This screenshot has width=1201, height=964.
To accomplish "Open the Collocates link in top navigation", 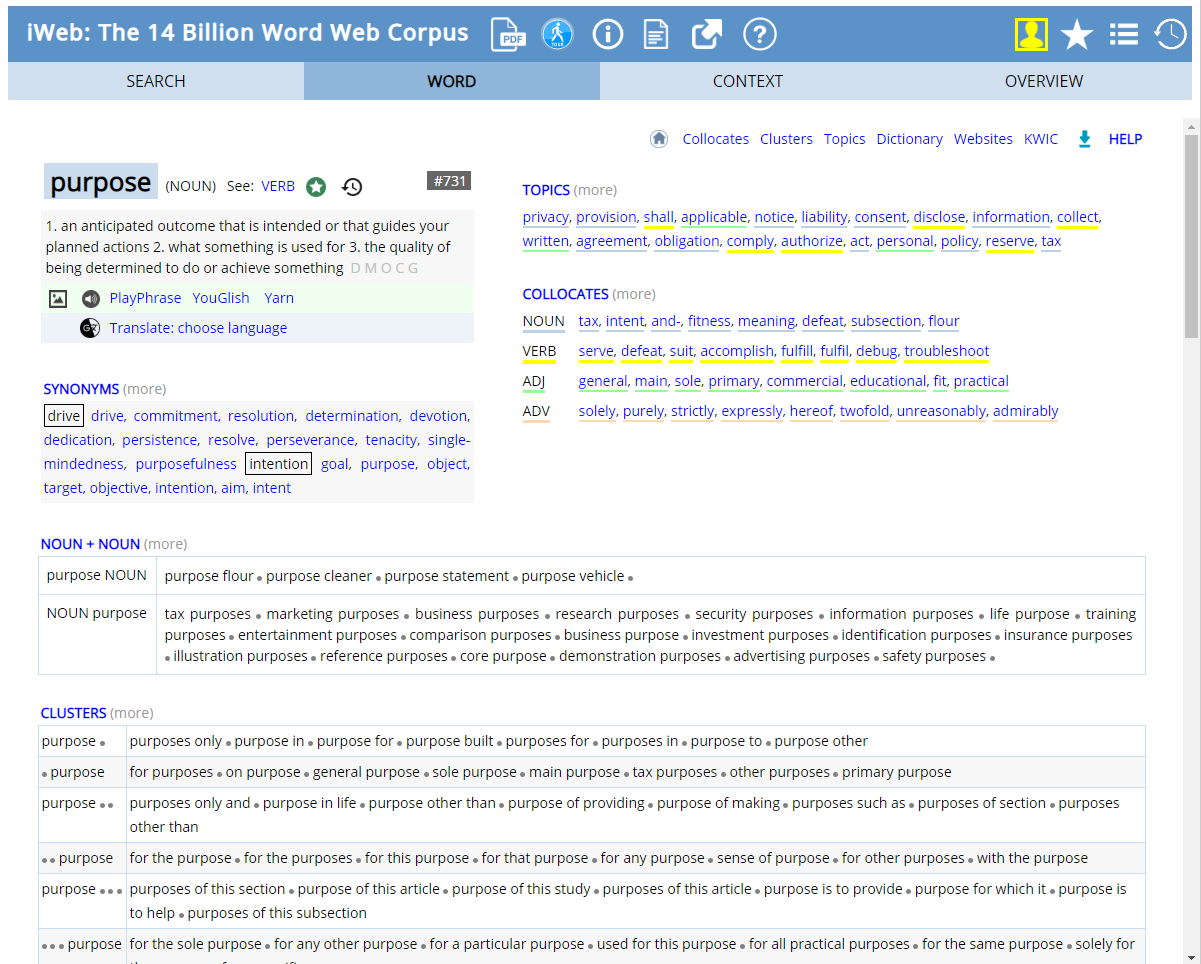I will (x=716, y=139).
